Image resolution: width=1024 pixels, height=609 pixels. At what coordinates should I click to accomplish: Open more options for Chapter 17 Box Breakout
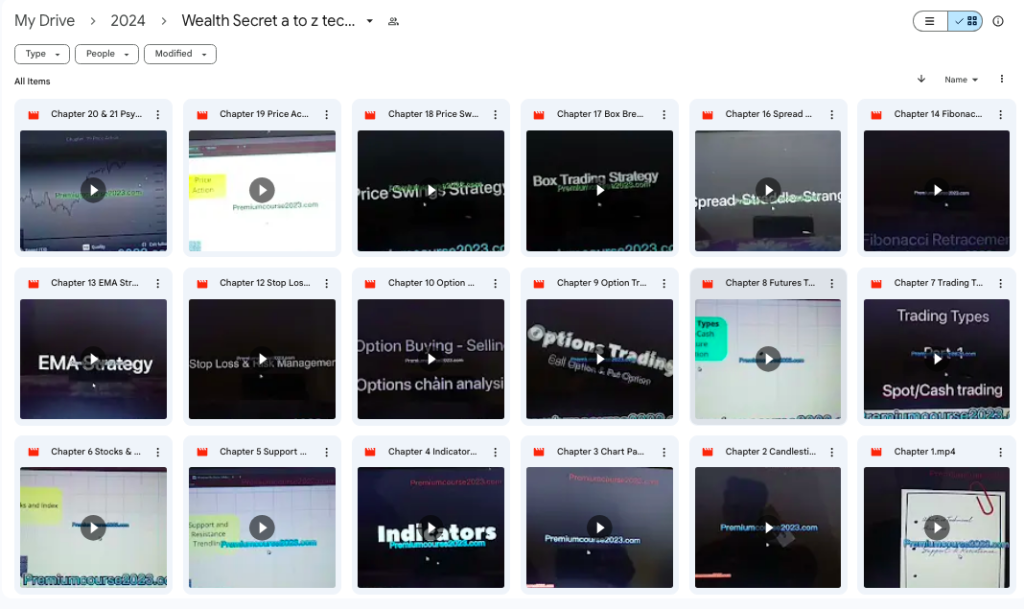point(664,114)
